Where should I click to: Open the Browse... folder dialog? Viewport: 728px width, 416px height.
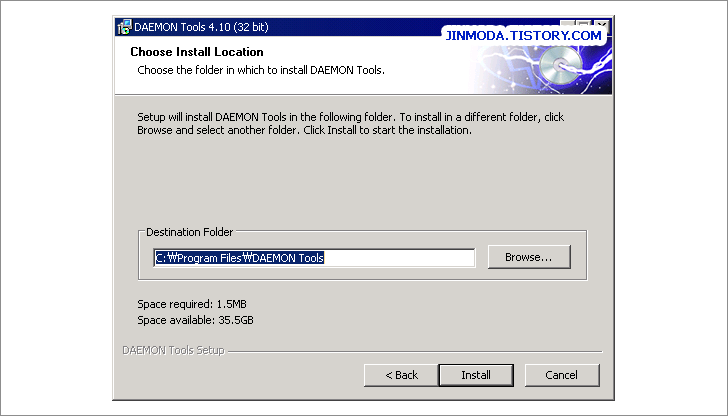coord(529,257)
